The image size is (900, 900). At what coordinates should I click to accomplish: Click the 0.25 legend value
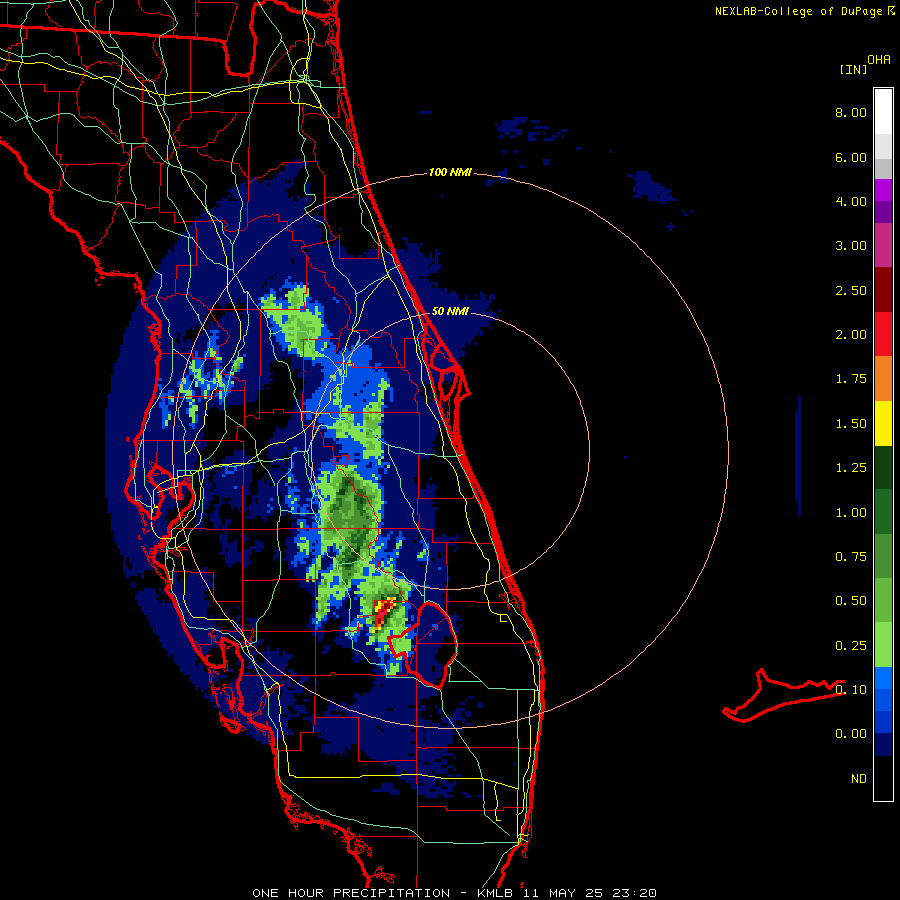point(851,646)
